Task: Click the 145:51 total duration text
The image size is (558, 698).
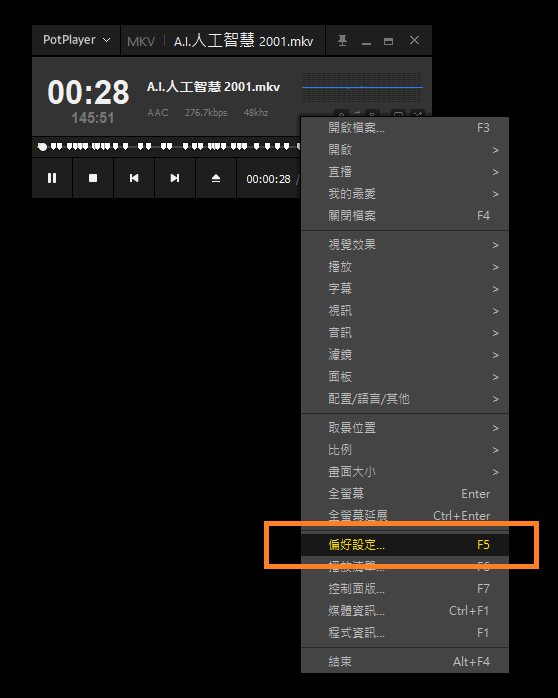Action: 93,118
